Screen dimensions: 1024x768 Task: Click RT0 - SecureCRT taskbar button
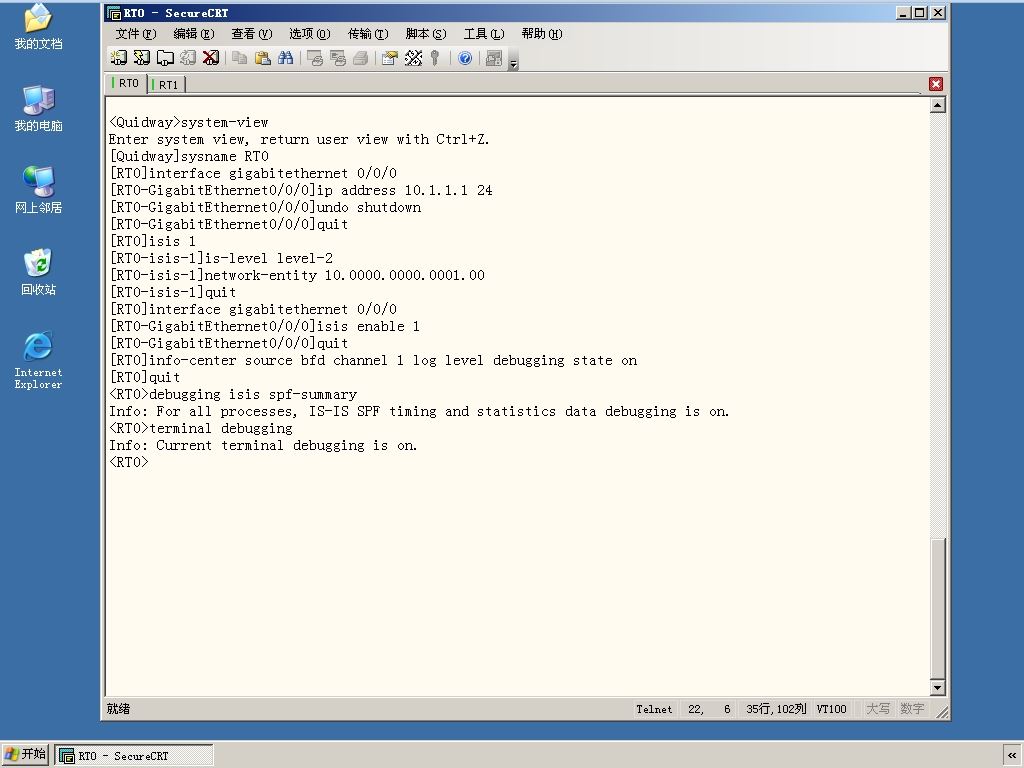[134, 756]
